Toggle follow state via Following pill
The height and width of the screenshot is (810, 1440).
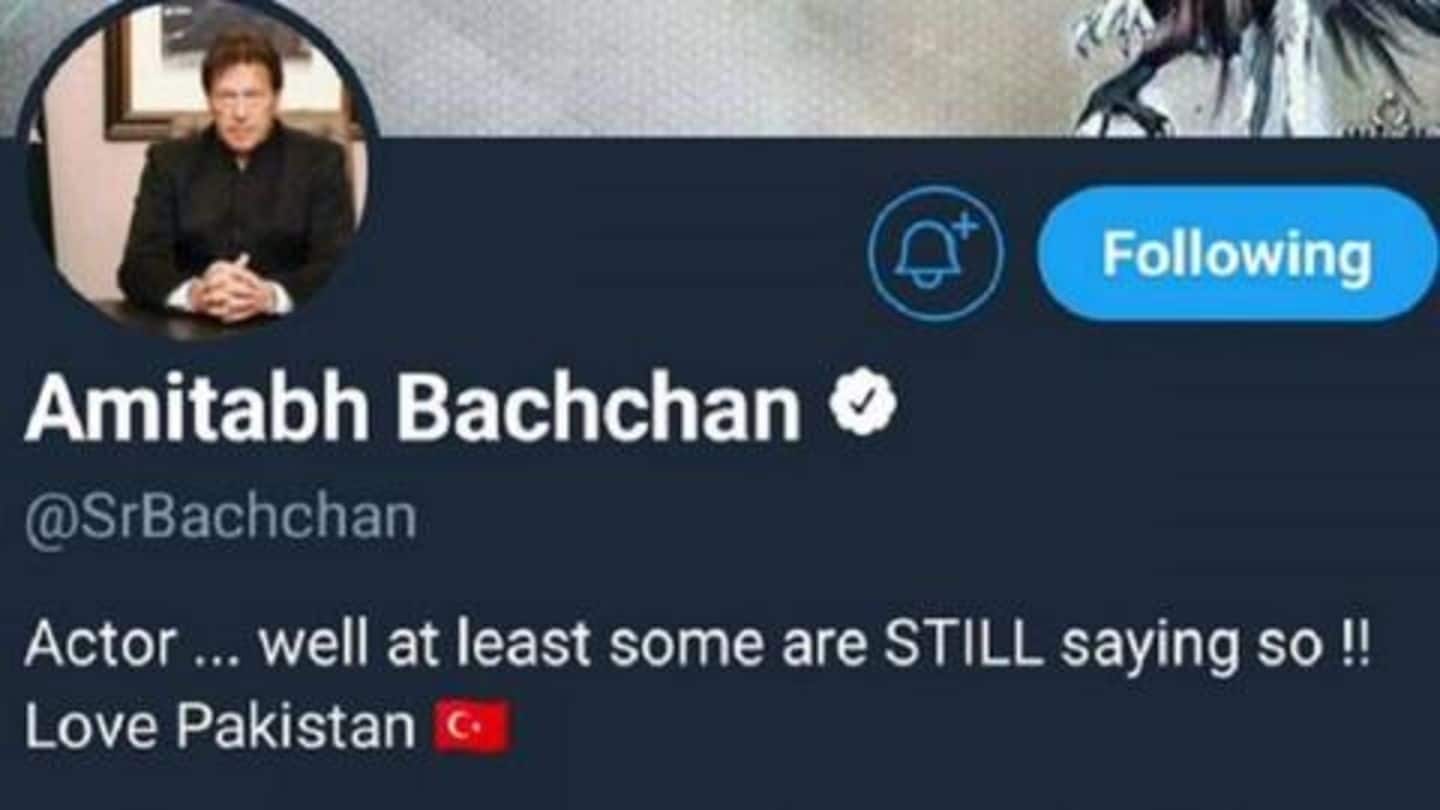coord(1237,253)
